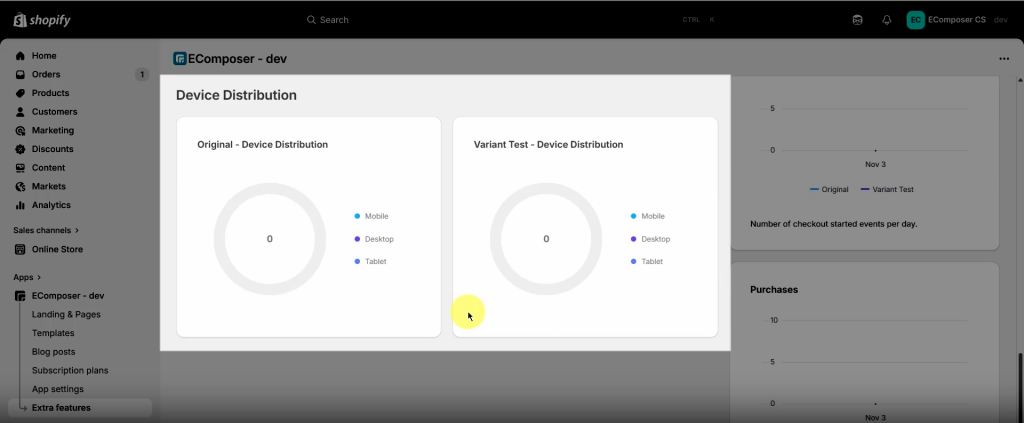Open the Discounts icon in sidebar
Image resolution: width=1024 pixels, height=423 pixels.
click(20, 149)
